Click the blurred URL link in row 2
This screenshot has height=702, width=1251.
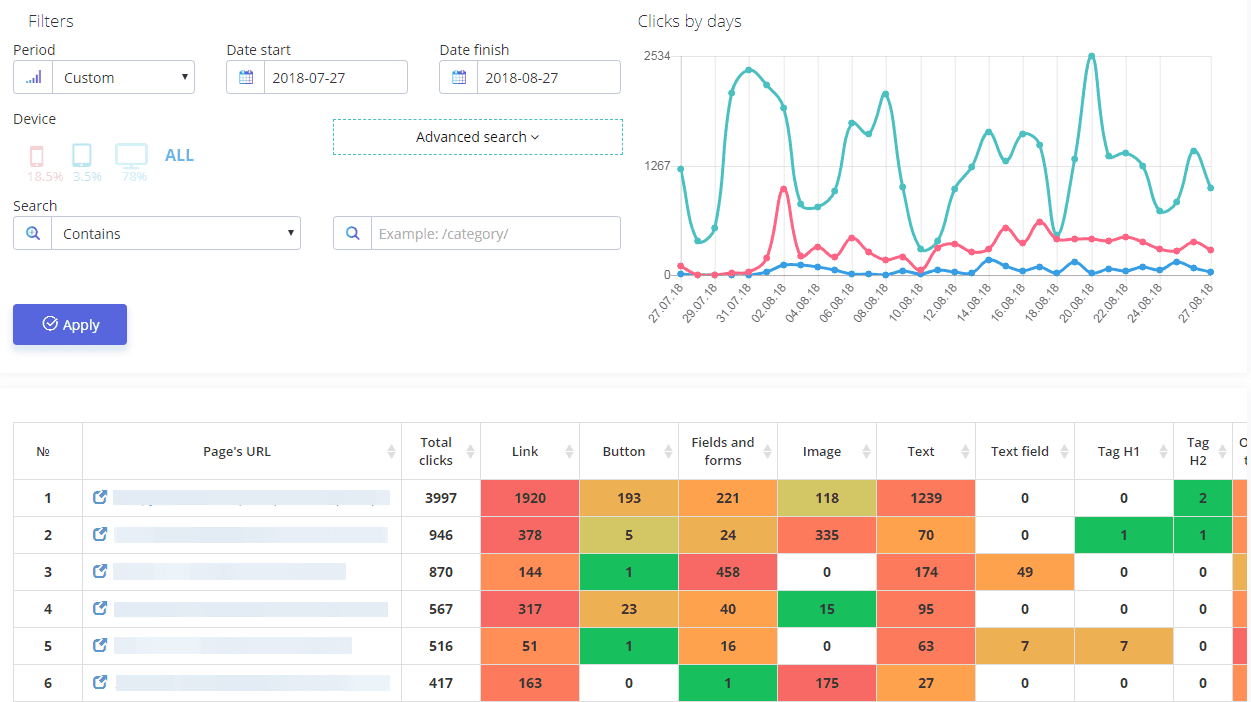251,535
